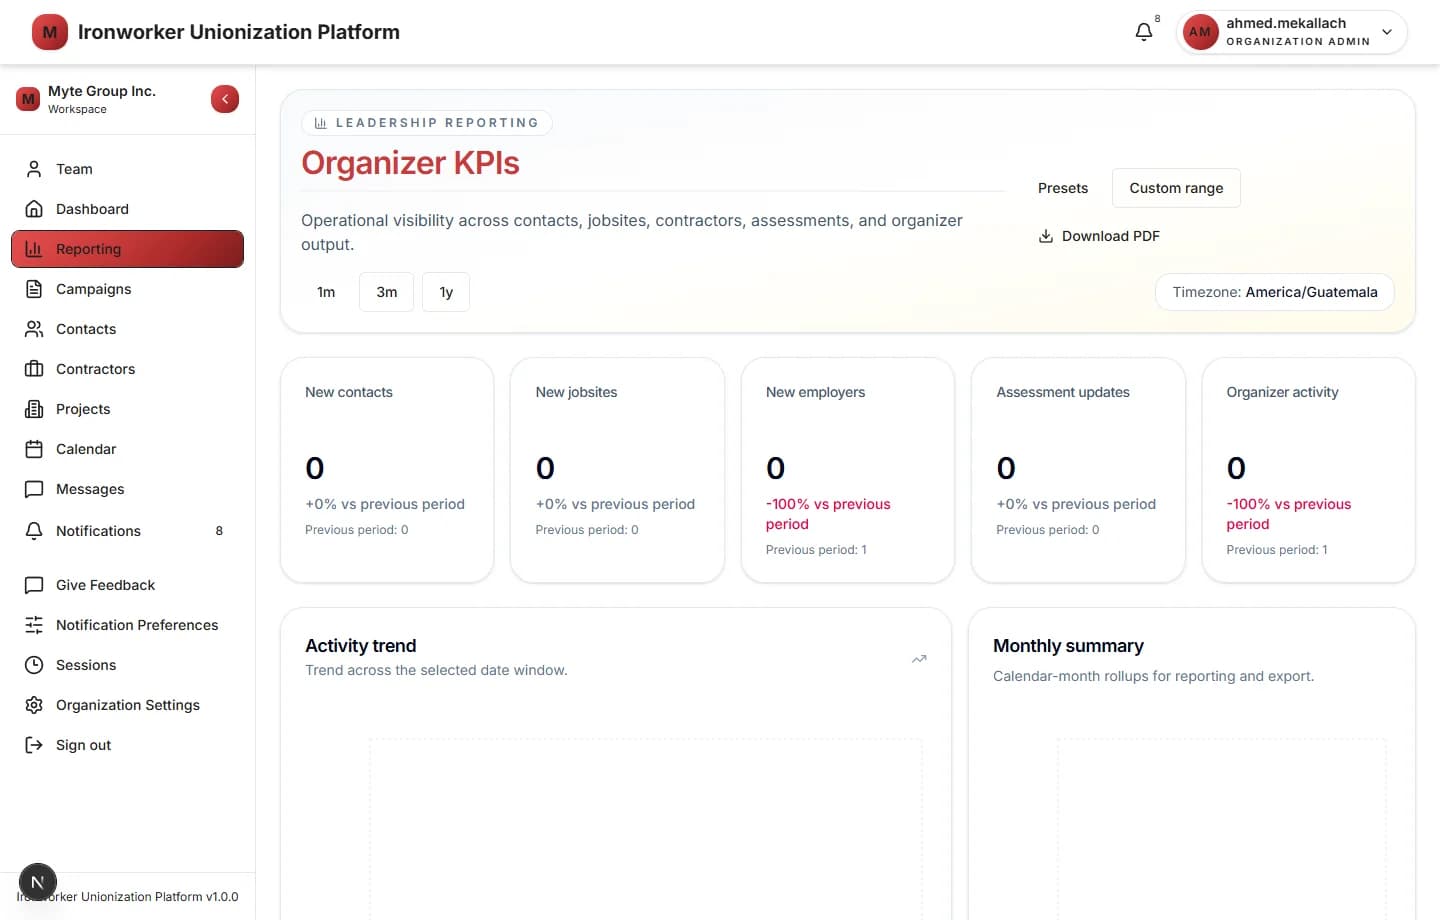
Task: Open Messages in sidebar
Action: click(127, 489)
